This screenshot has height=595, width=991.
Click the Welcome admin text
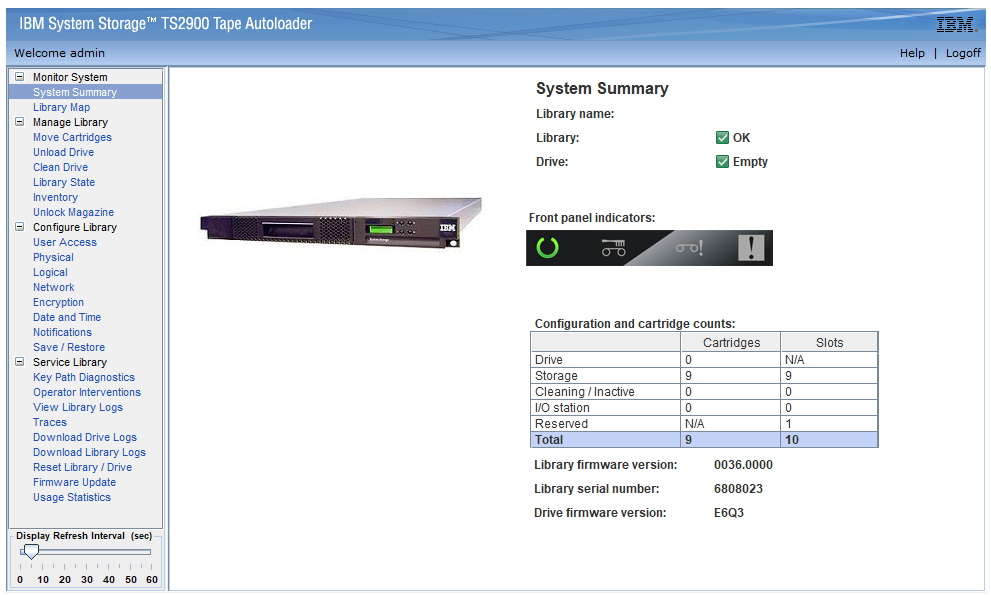[x=59, y=53]
